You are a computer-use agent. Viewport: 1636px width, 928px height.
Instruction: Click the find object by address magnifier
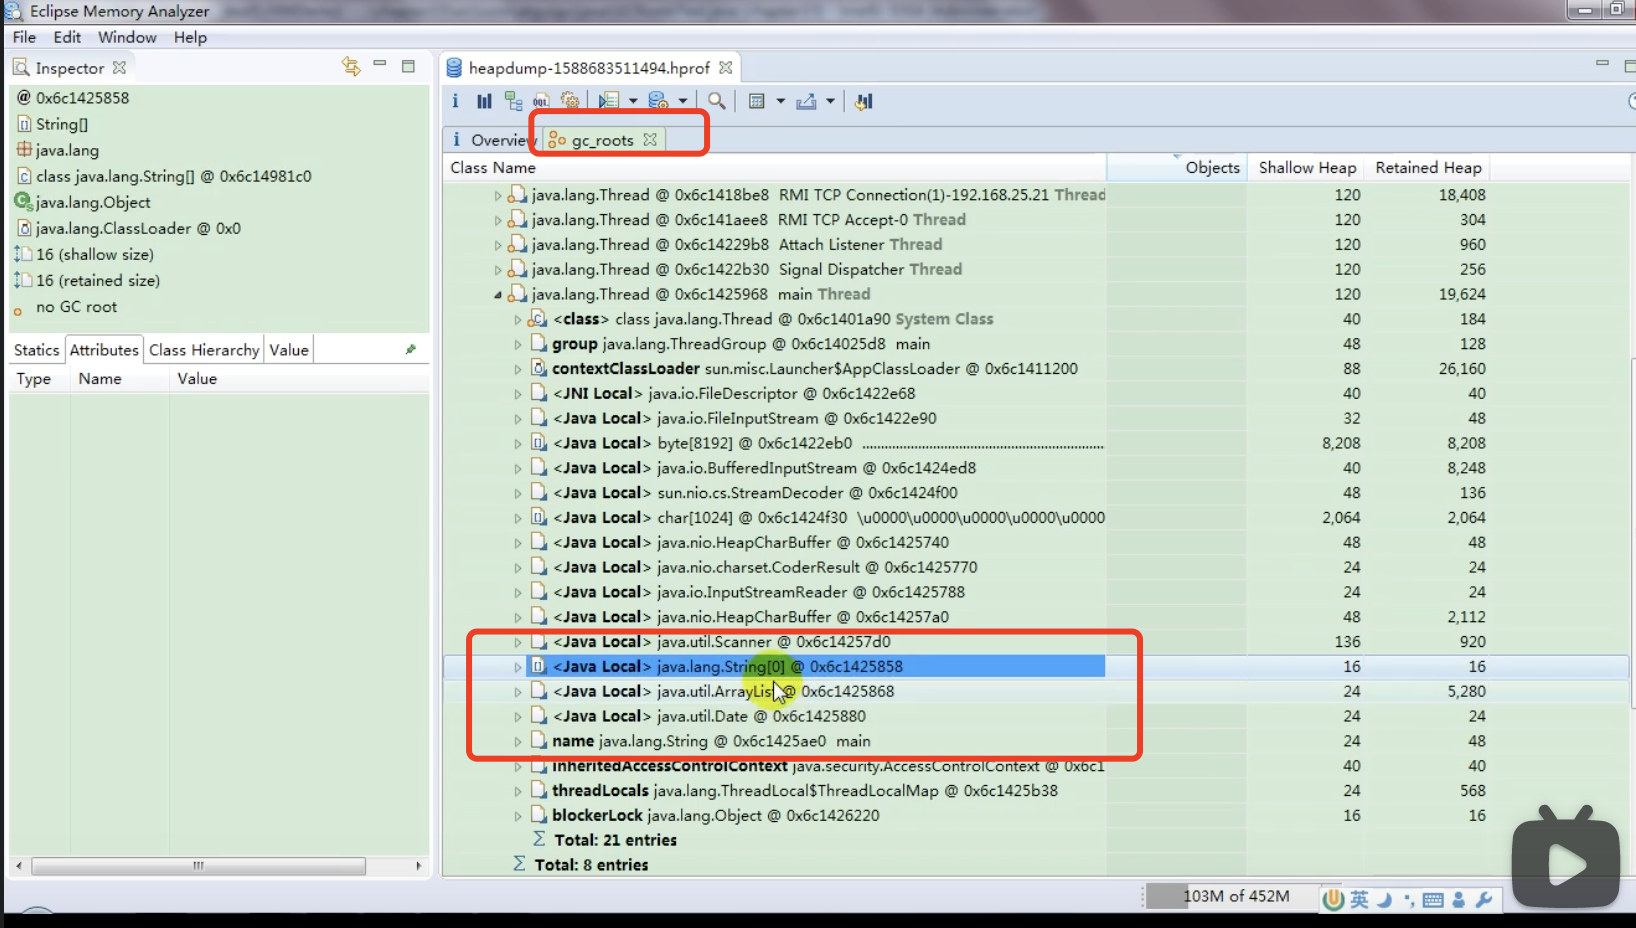tap(717, 101)
